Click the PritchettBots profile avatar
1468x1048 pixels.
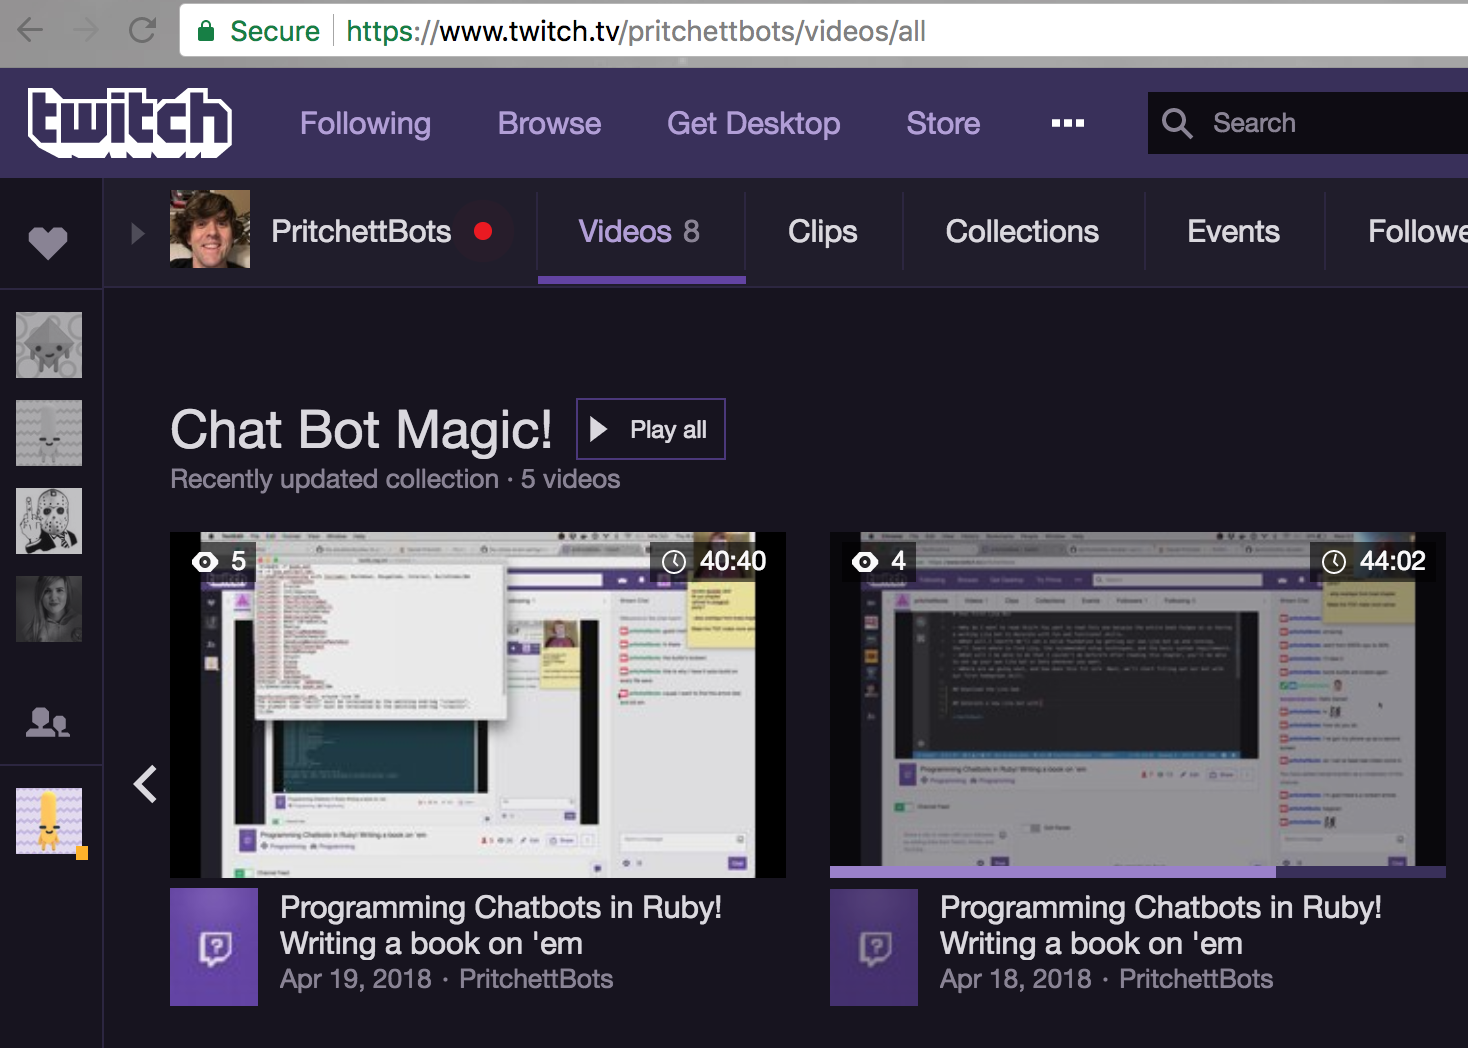pos(210,229)
